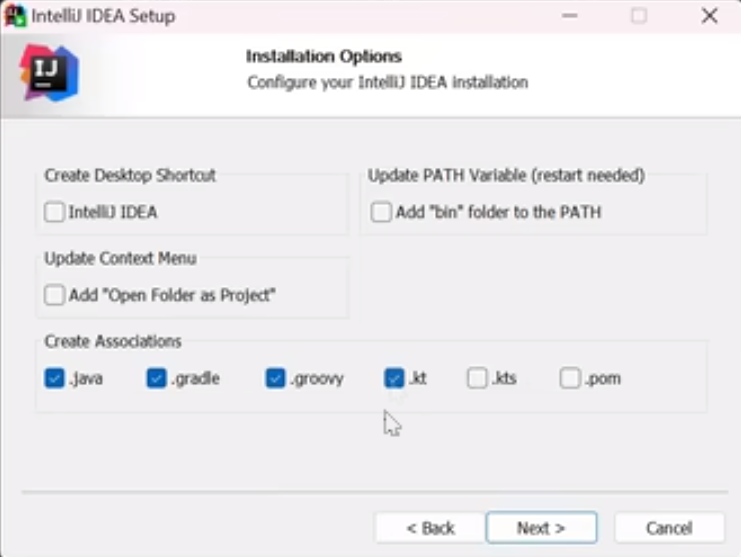Enable the IntelliJ IDEA desktop shortcut checkbox
The width and height of the screenshot is (741, 557).
pos(54,212)
